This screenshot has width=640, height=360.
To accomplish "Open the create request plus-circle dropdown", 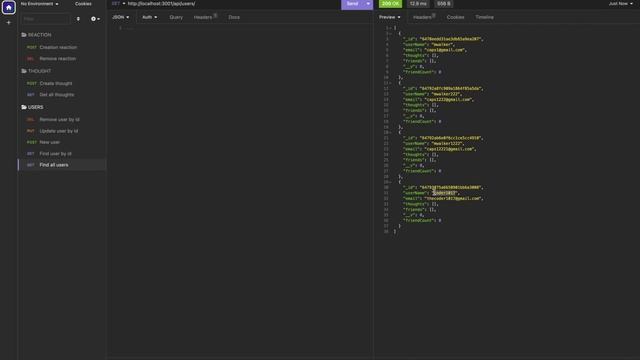I will 95,19.
